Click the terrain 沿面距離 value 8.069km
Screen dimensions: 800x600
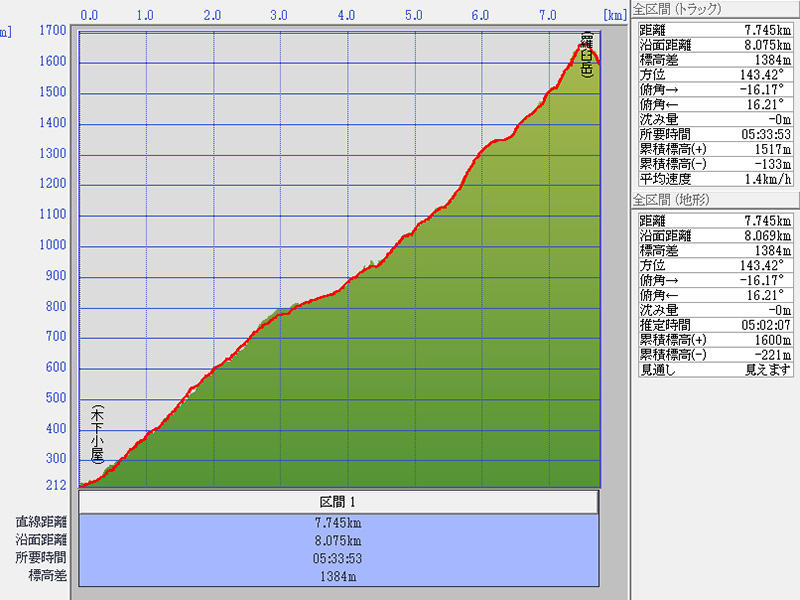[755, 235]
